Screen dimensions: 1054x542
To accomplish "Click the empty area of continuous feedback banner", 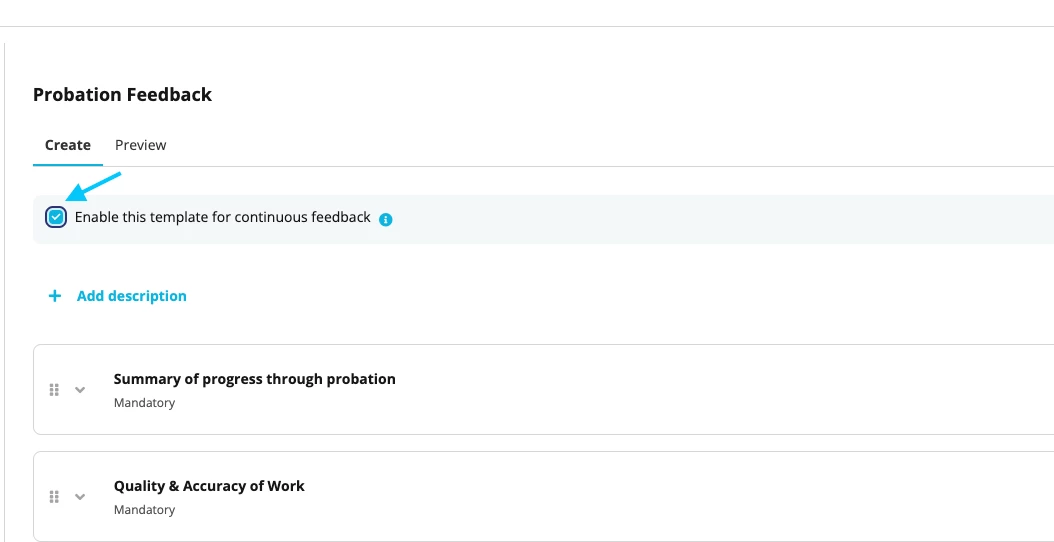I will click(719, 219).
